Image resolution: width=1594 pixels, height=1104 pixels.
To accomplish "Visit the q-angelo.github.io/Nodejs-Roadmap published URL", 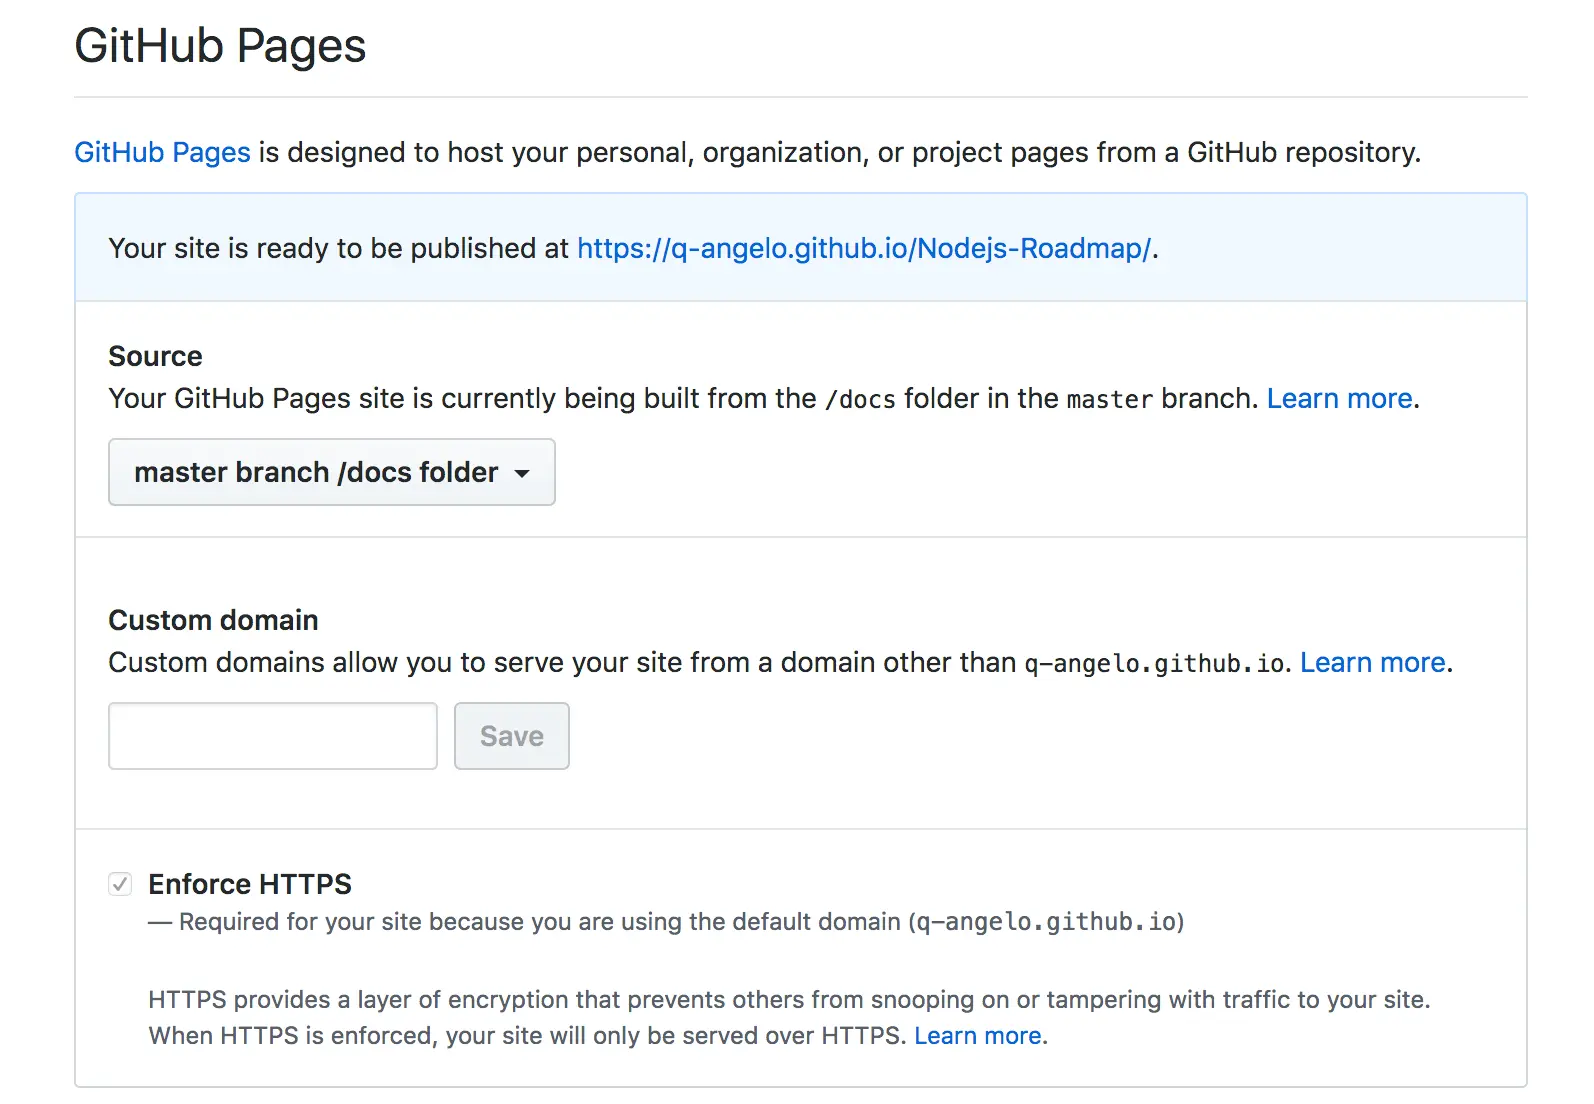I will [864, 248].
